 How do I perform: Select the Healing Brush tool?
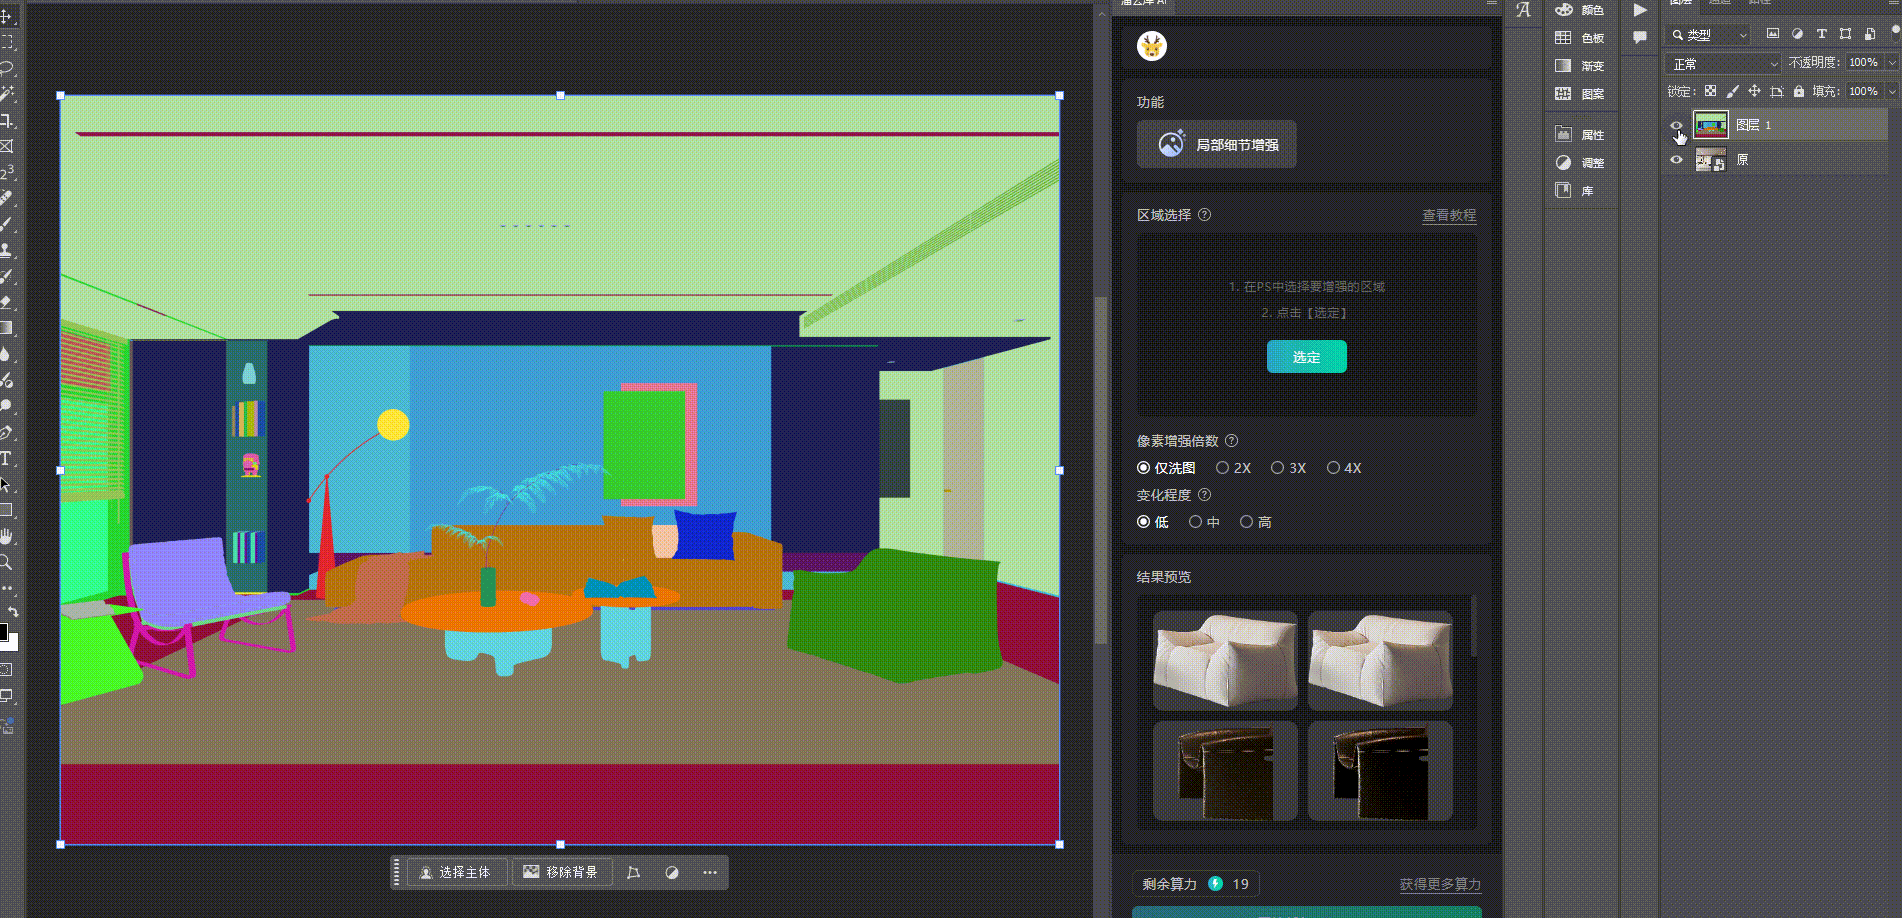(7, 199)
